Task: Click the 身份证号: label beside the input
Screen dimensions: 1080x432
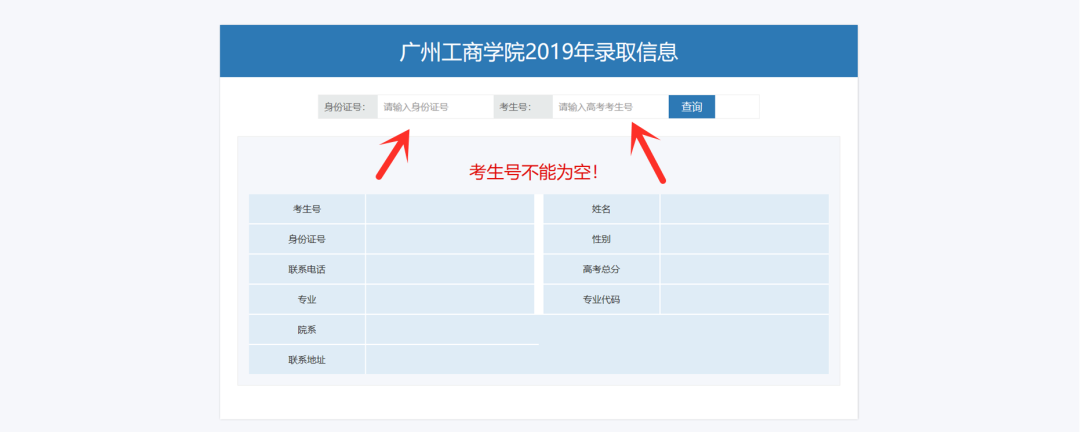Action: 348,107
